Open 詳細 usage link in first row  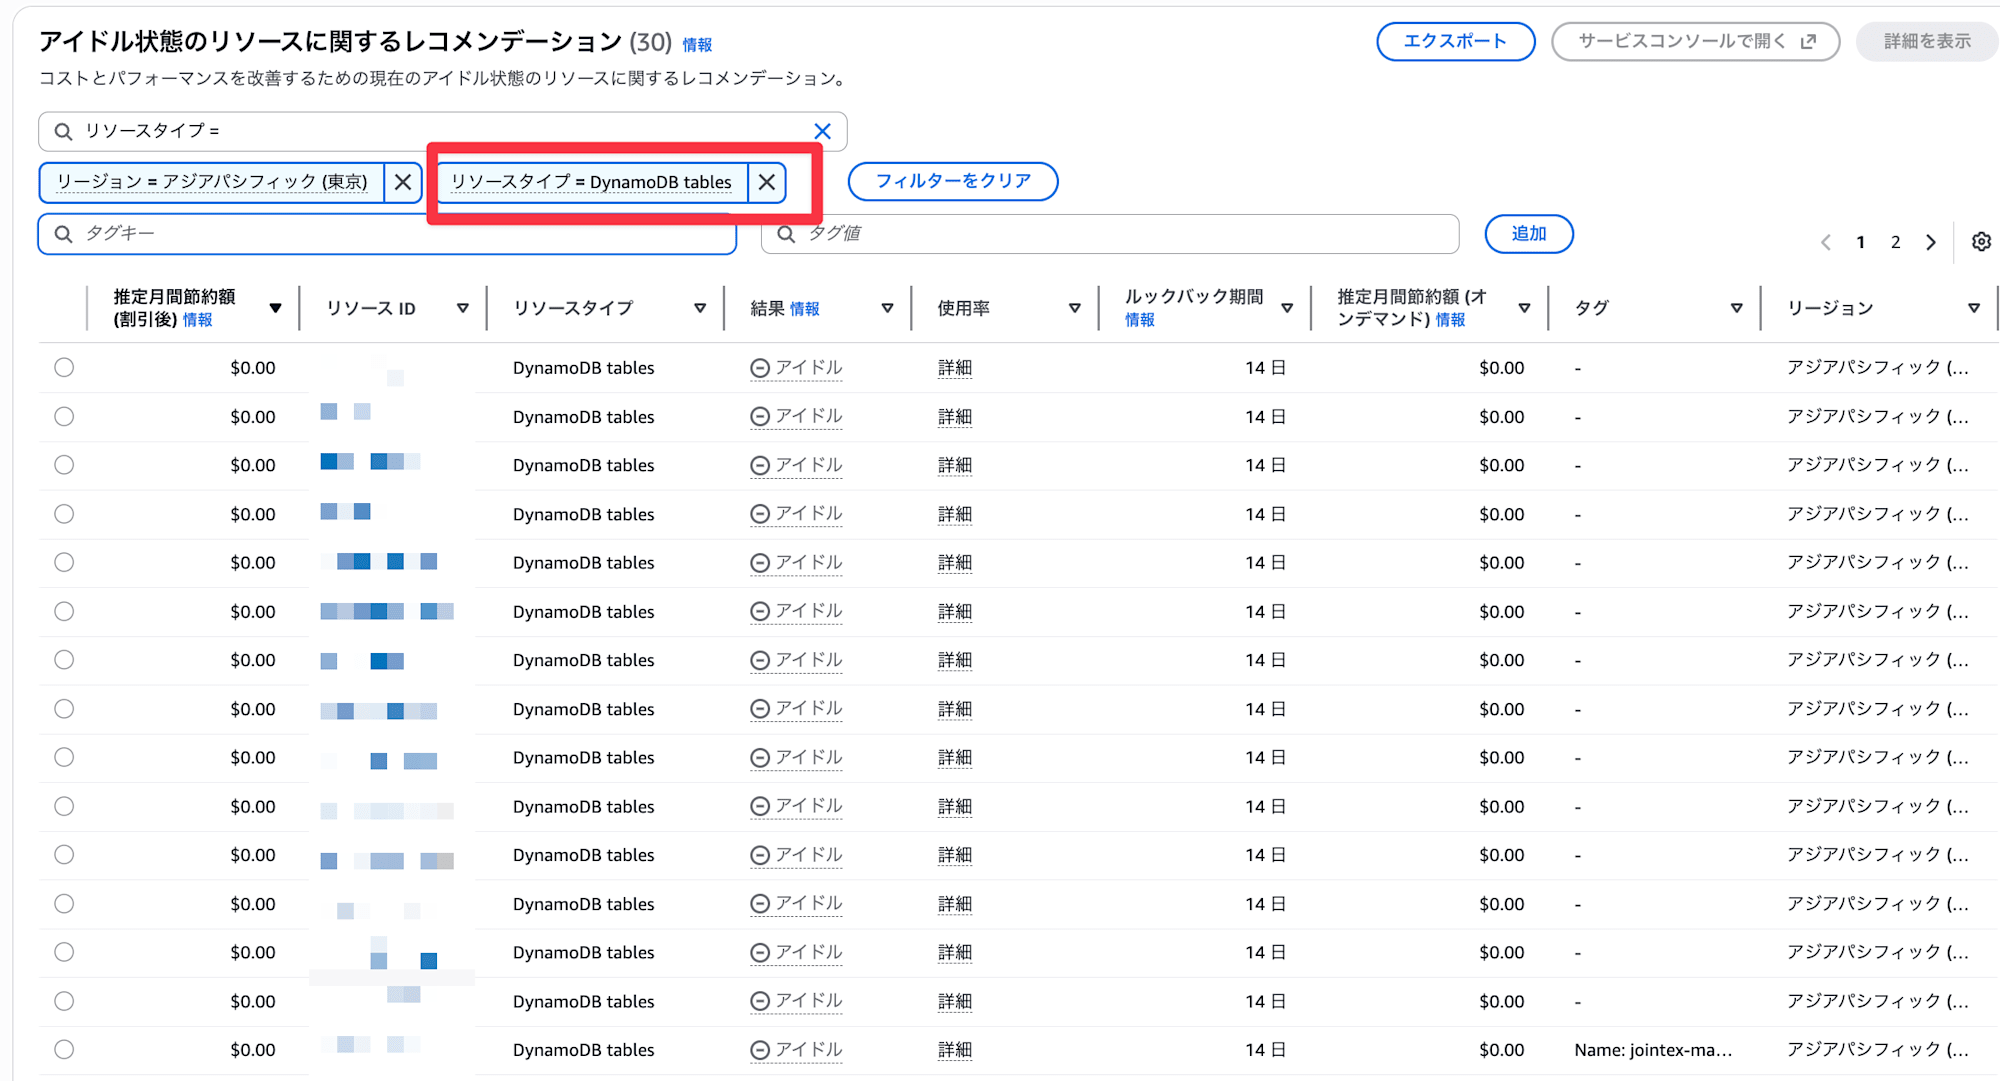click(x=955, y=368)
